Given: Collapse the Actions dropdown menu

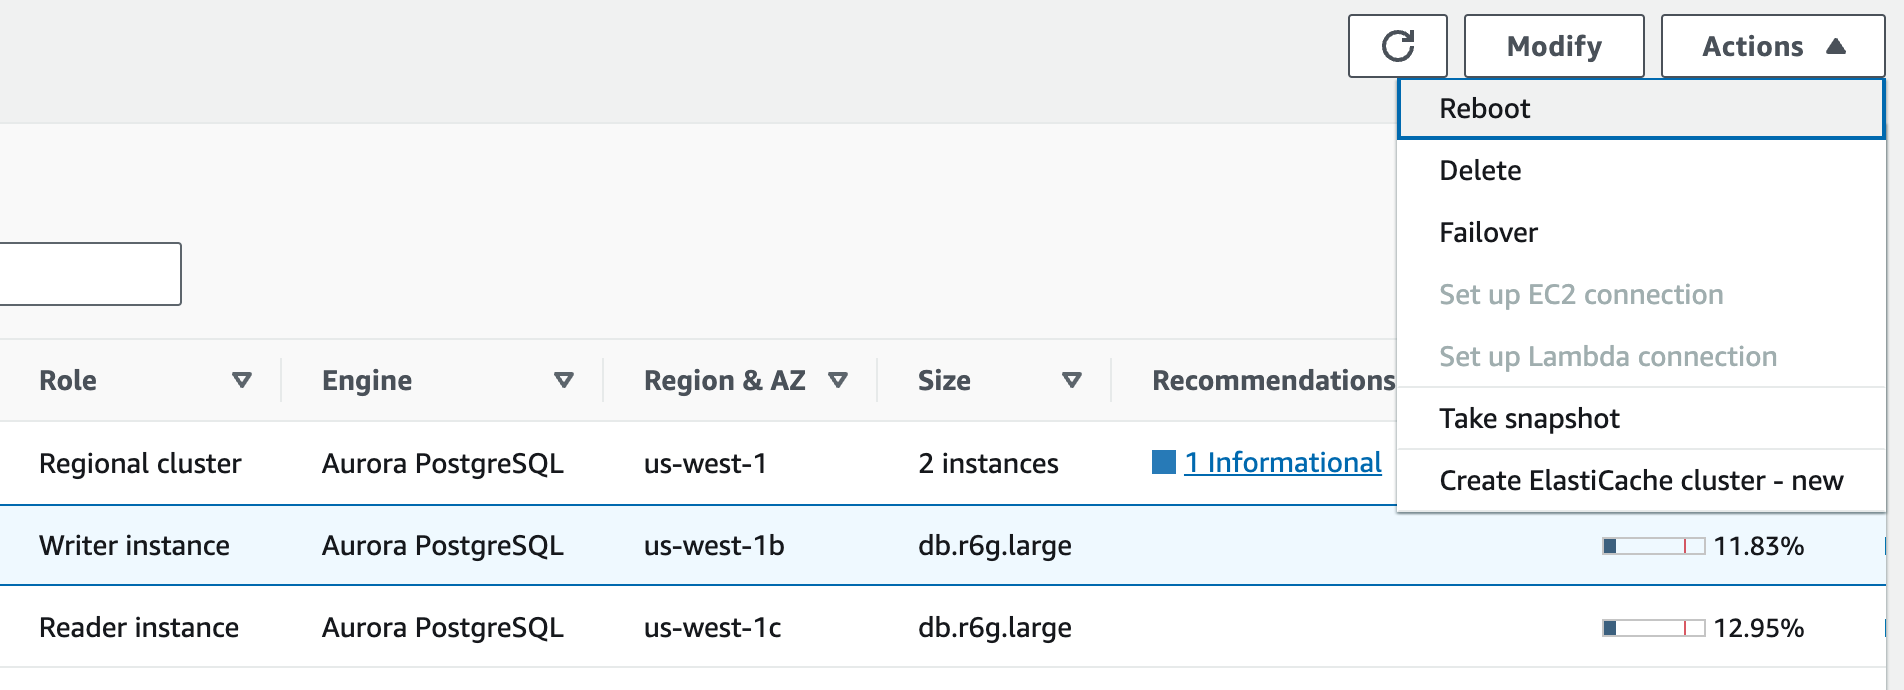Looking at the screenshot, I should click(x=1772, y=46).
